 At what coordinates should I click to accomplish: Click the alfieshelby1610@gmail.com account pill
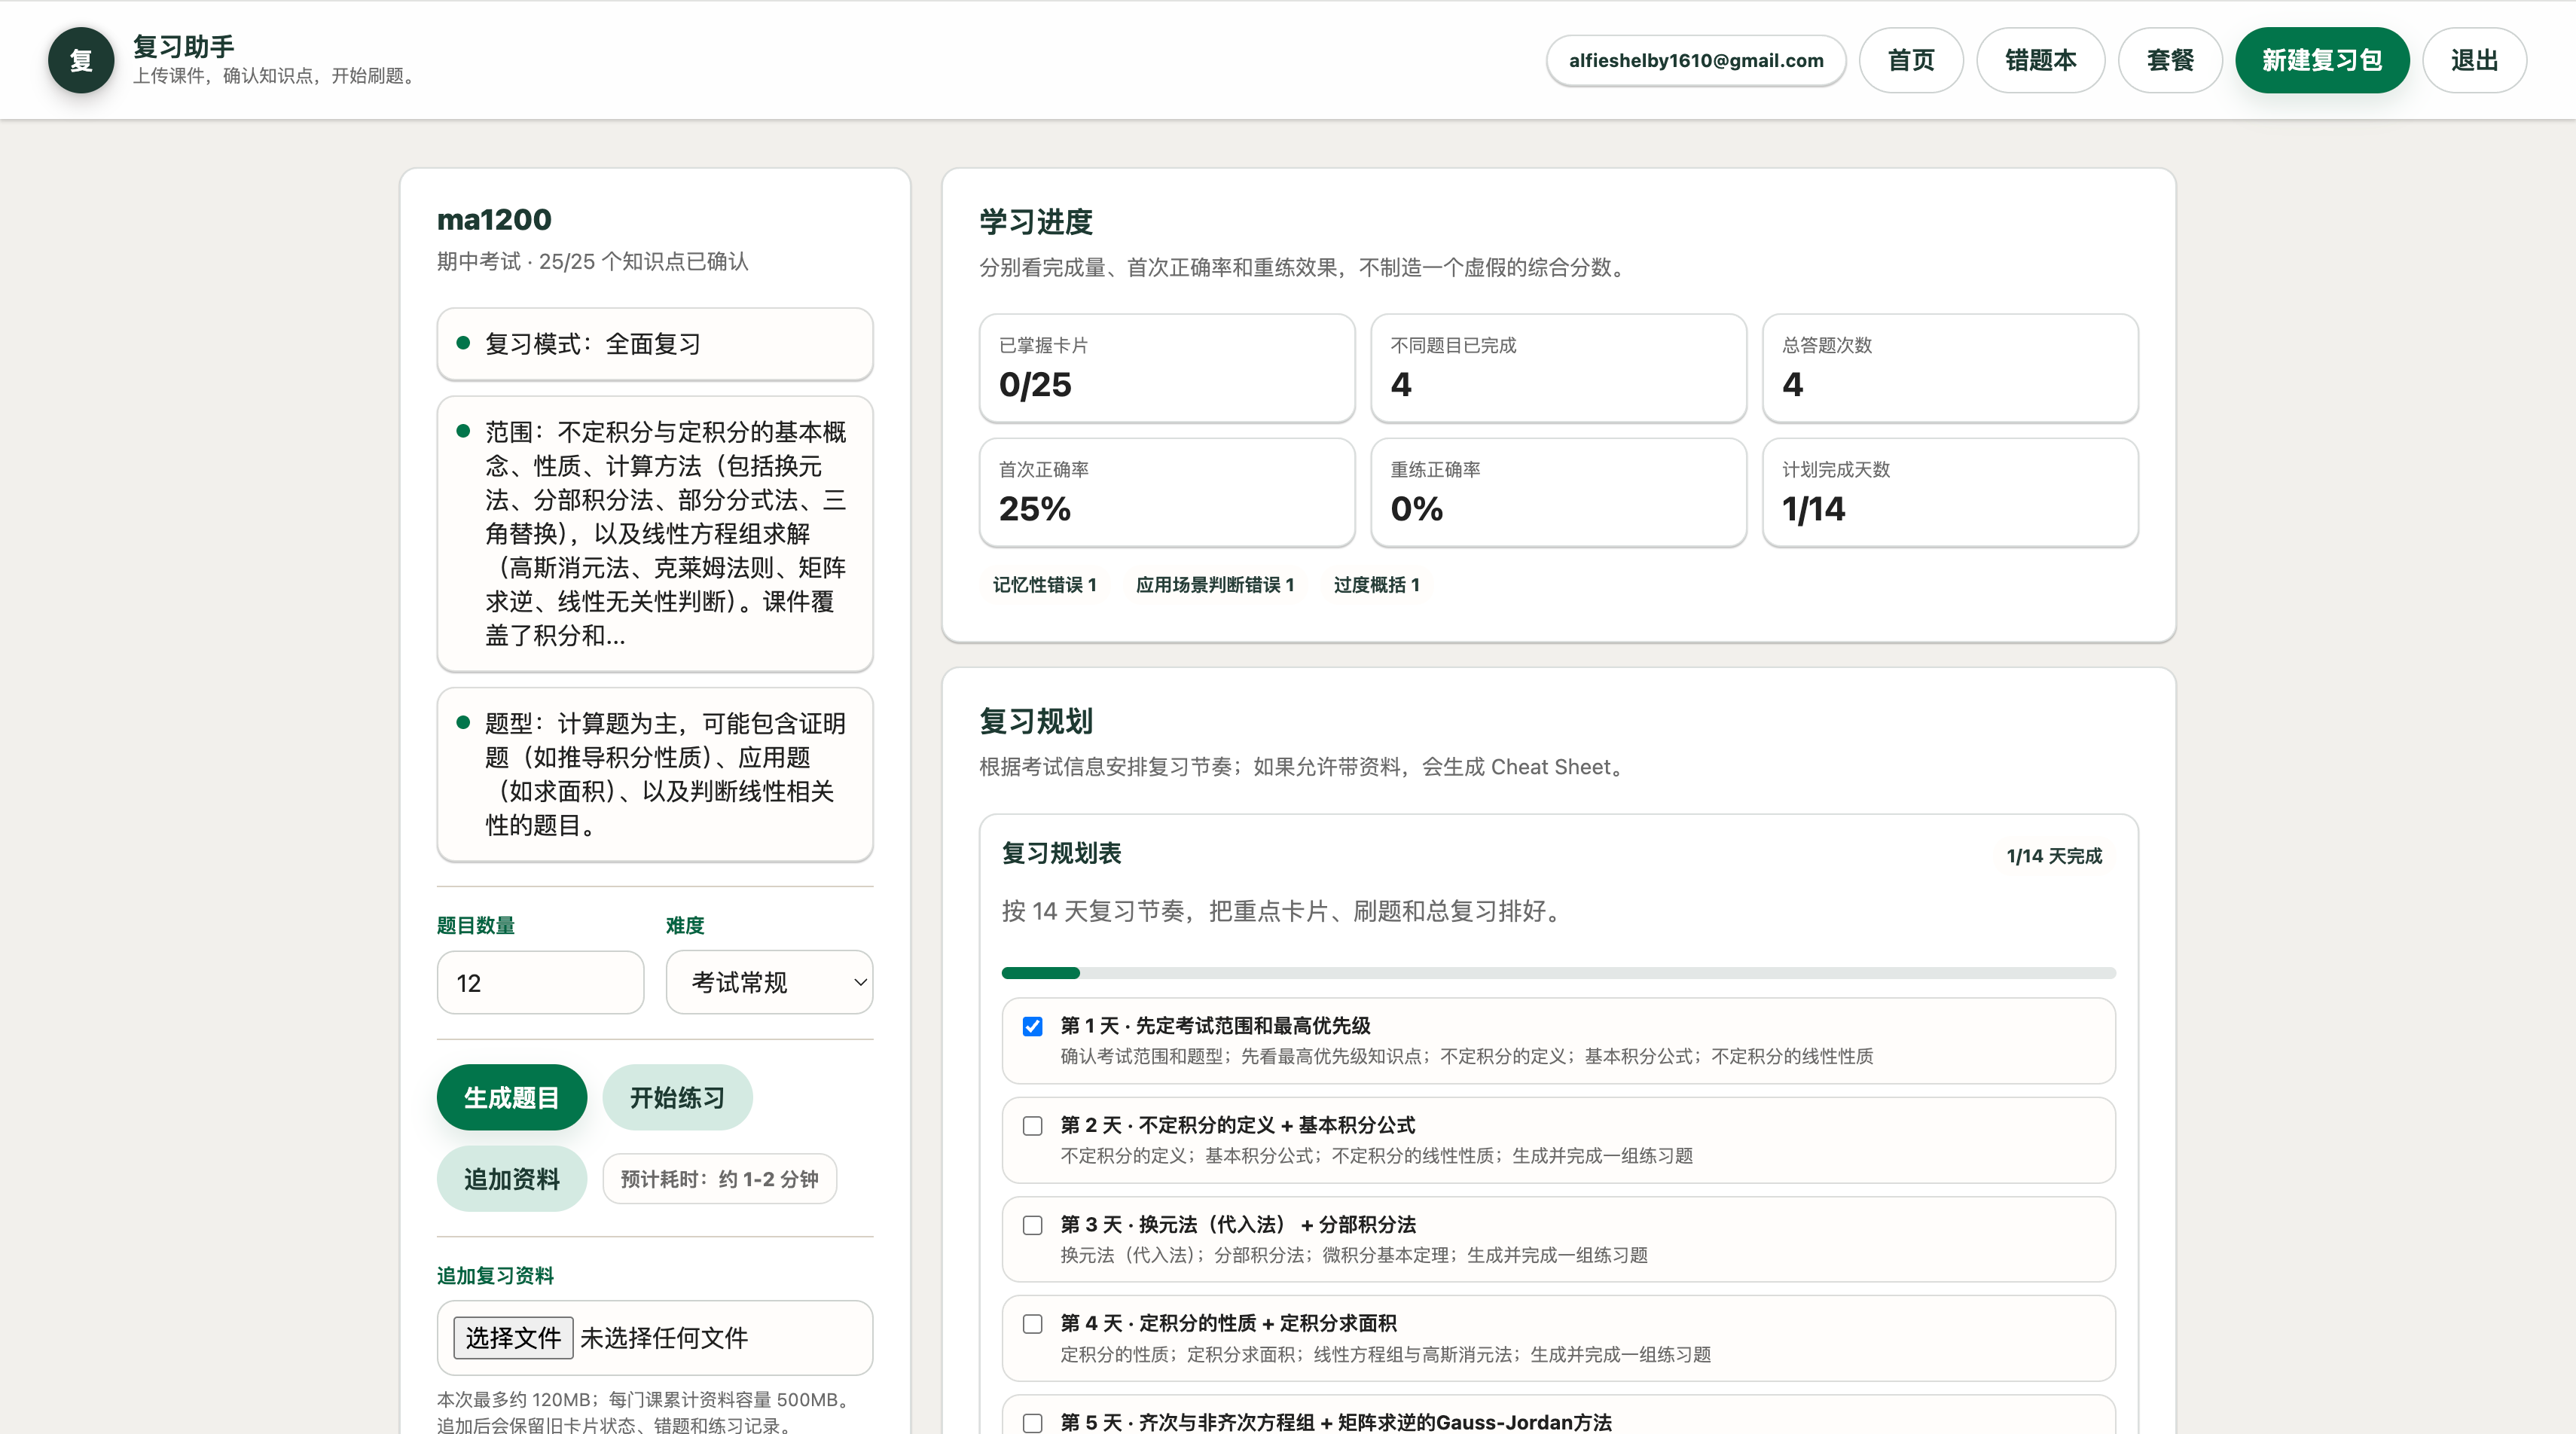[1696, 60]
